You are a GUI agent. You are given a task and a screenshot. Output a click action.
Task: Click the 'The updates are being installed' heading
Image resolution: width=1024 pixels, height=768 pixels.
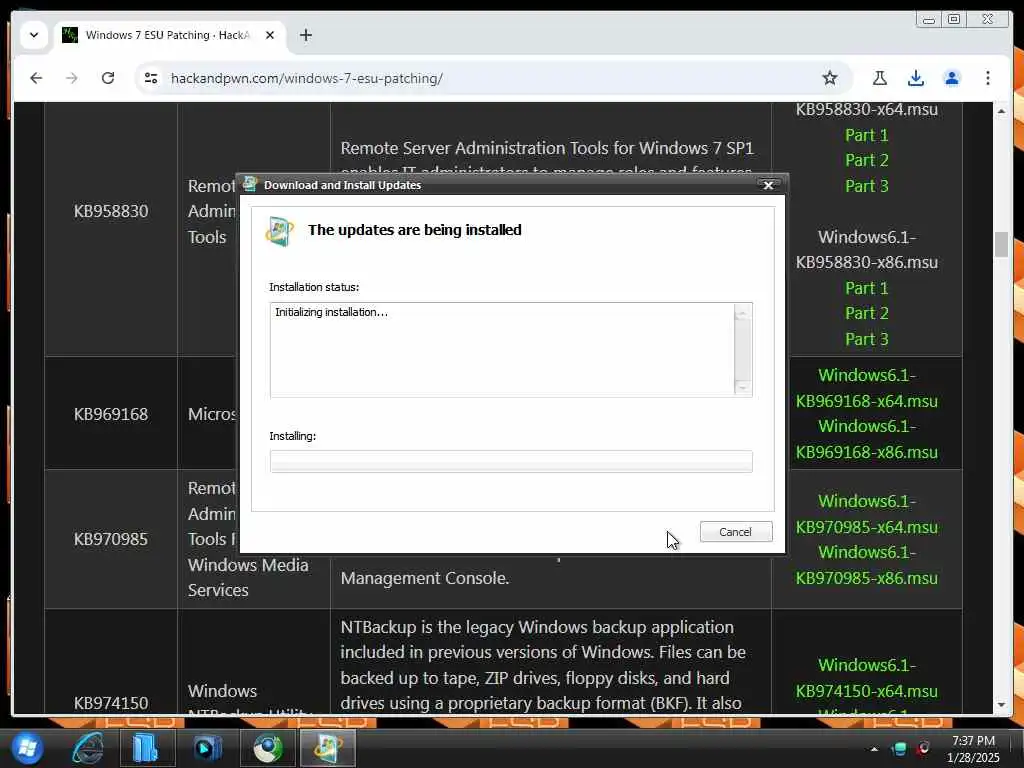click(x=415, y=230)
